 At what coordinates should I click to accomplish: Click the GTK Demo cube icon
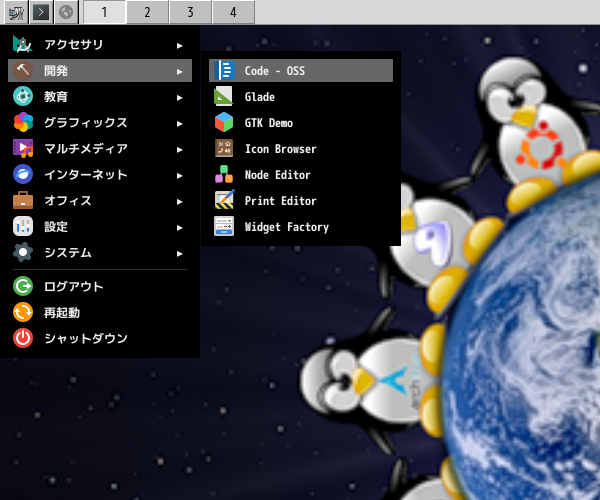tap(224, 122)
